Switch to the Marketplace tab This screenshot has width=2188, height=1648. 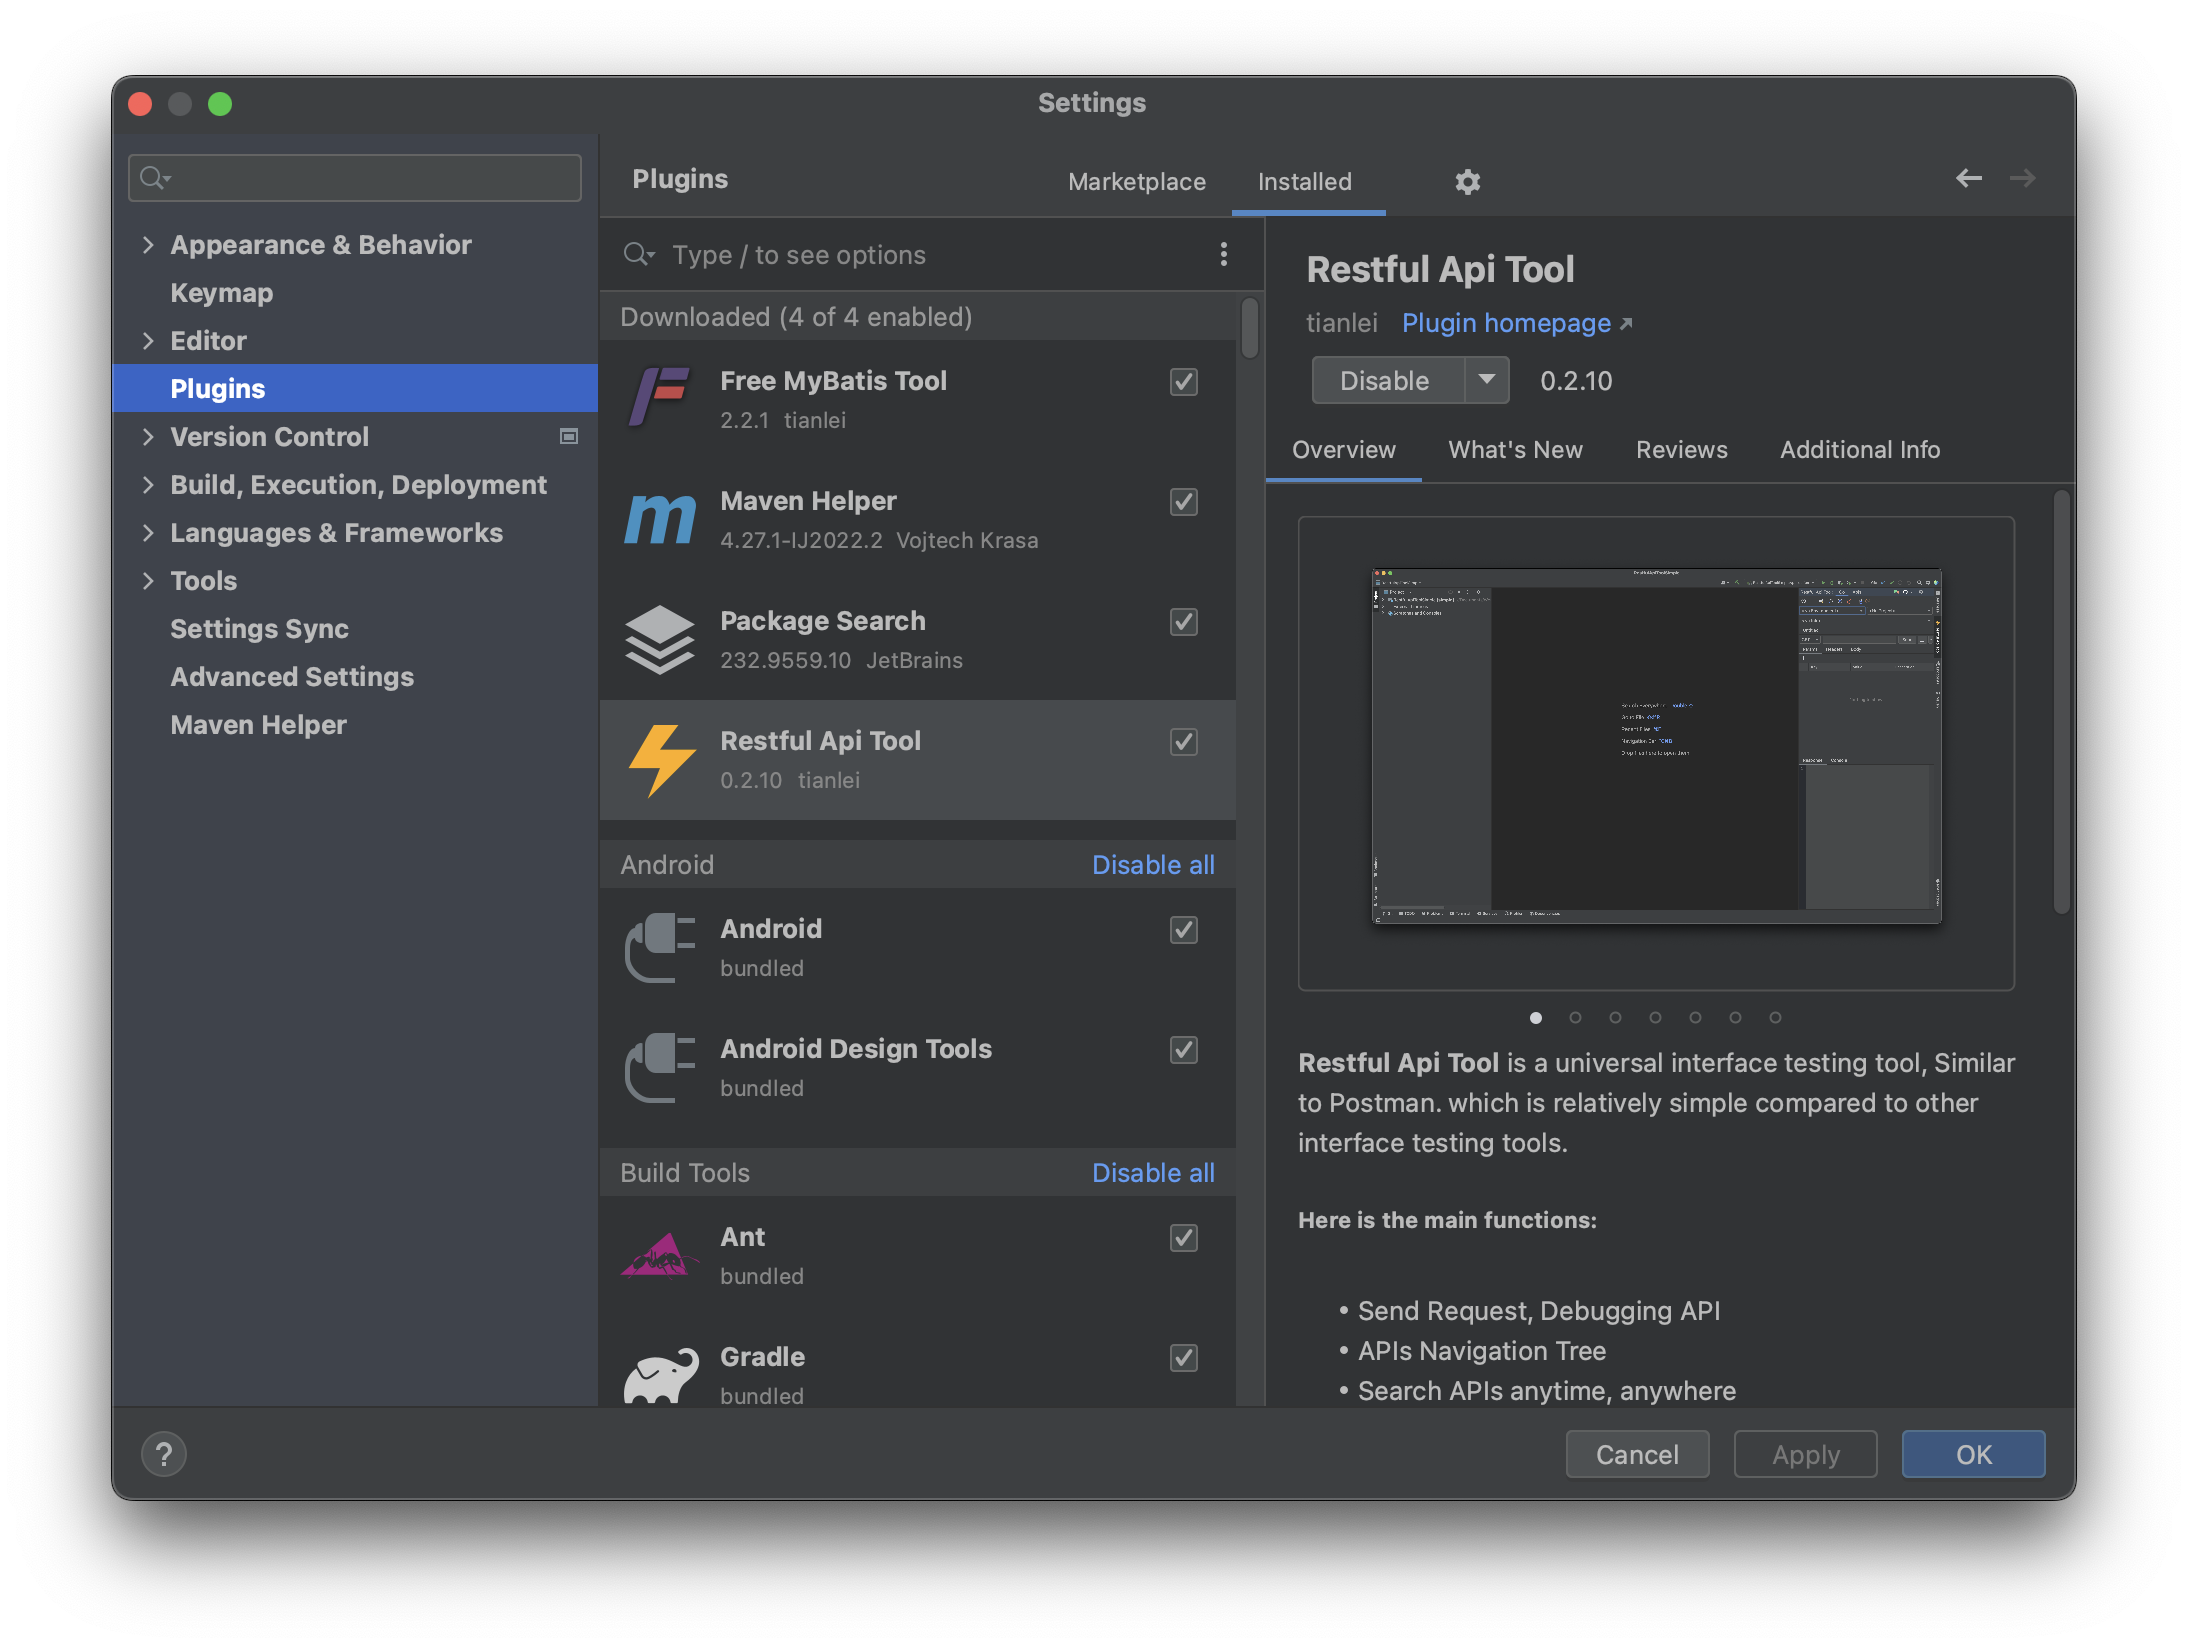click(x=1137, y=181)
